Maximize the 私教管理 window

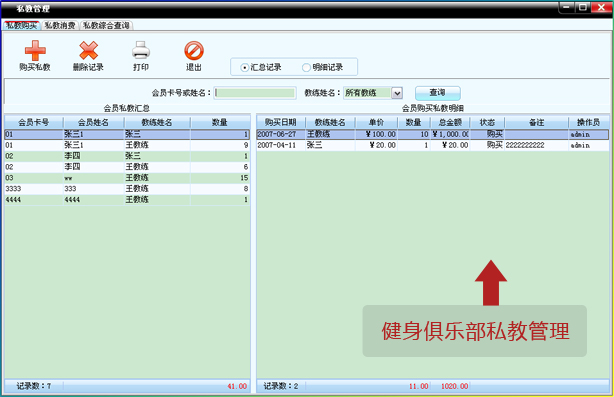pos(583,7)
